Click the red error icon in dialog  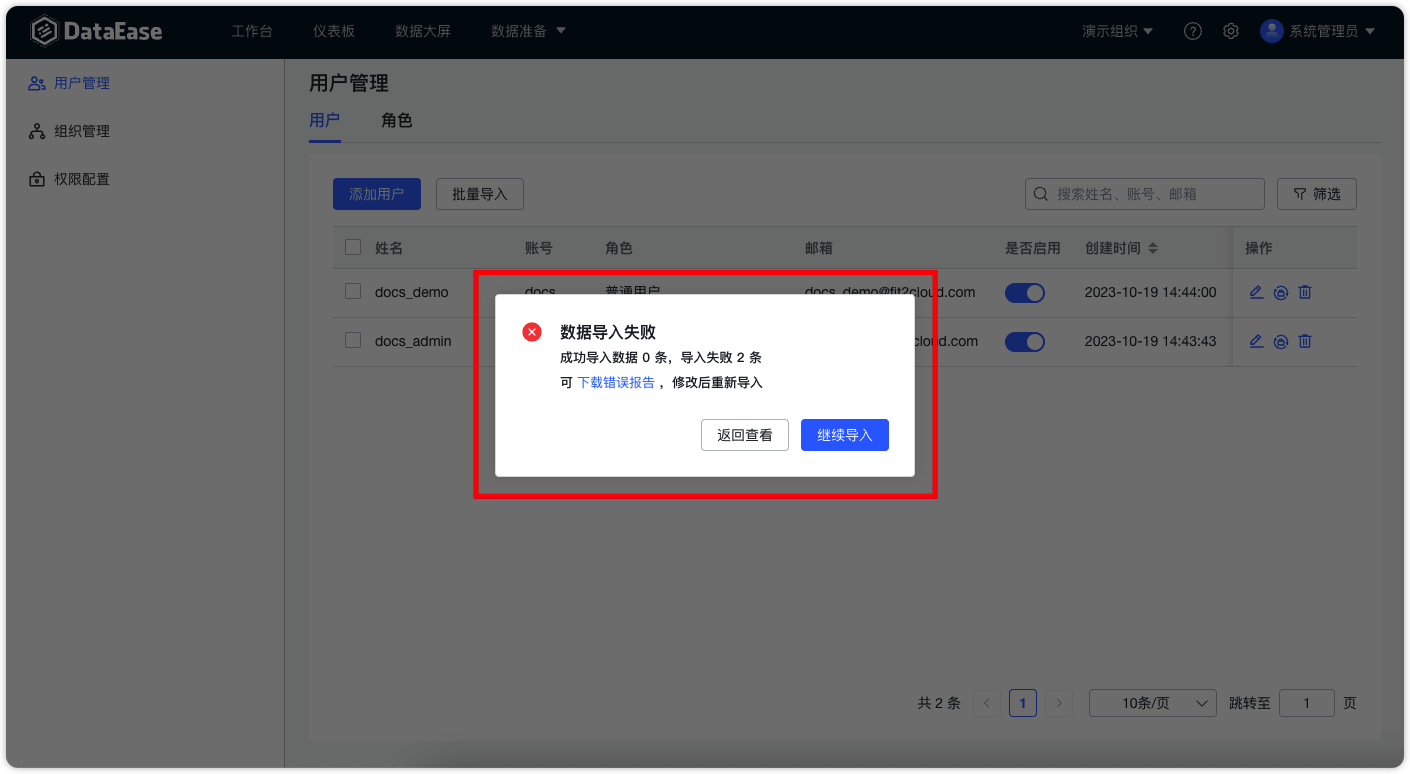[x=532, y=332]
